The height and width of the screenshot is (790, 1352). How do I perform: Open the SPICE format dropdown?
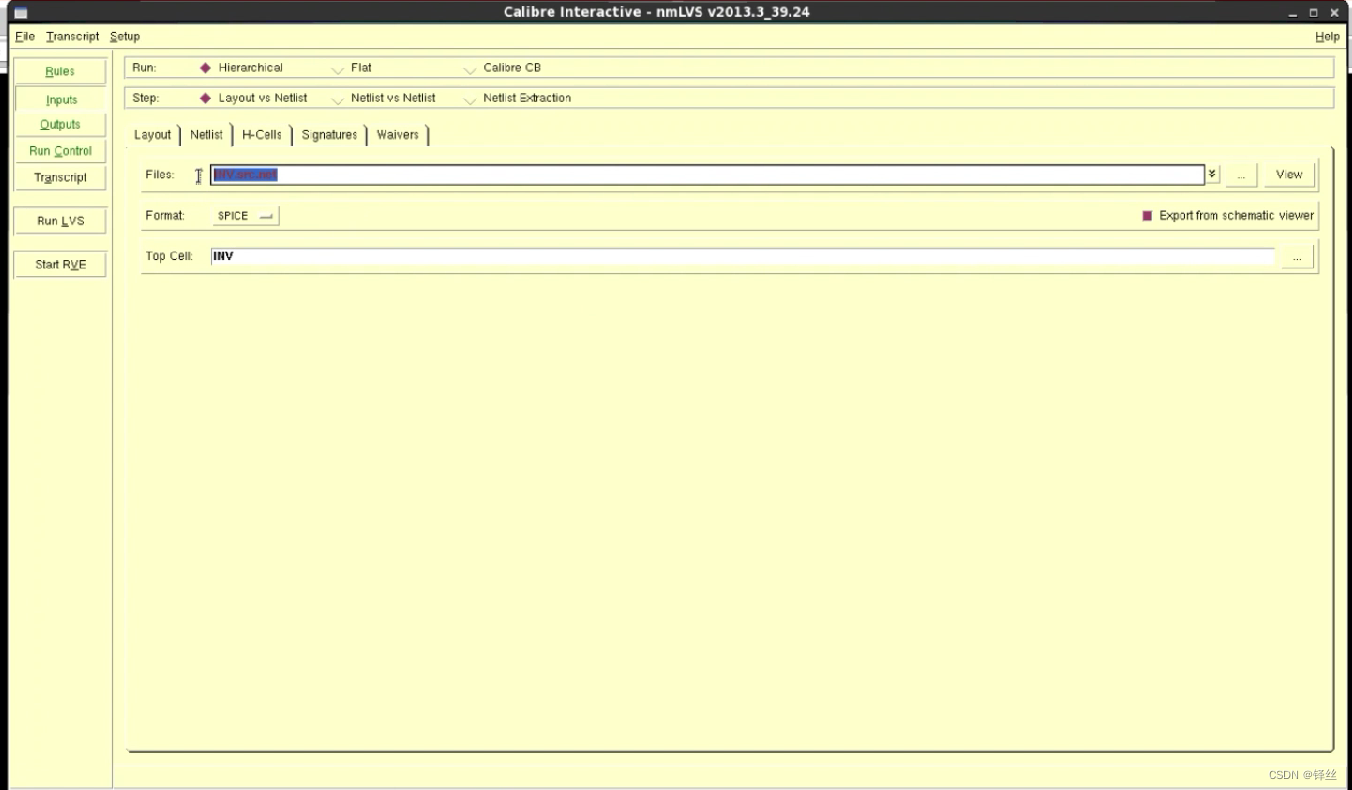[x=245, y=216]
